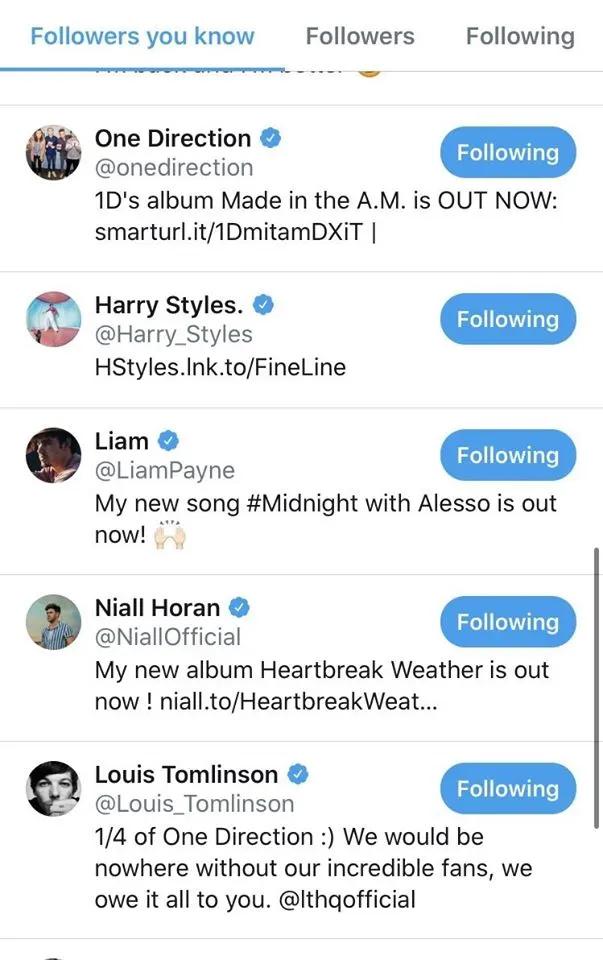Tap Niall Horan's profile photo

53,622
